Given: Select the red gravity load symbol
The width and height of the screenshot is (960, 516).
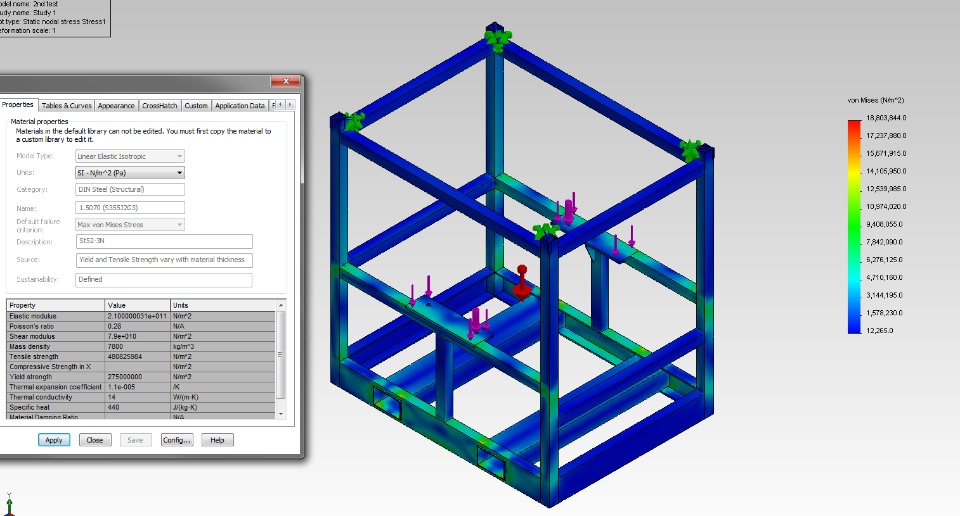Looking at the screenshot, I should (x=522, y=282).
